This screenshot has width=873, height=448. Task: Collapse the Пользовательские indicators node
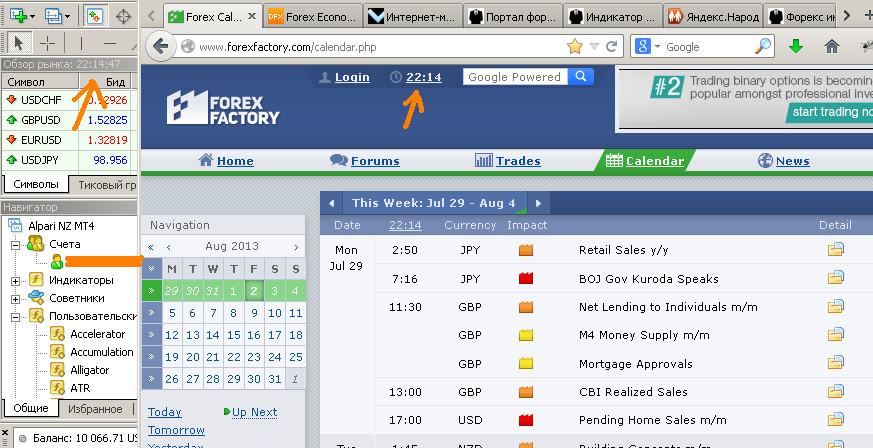(16, 317)
